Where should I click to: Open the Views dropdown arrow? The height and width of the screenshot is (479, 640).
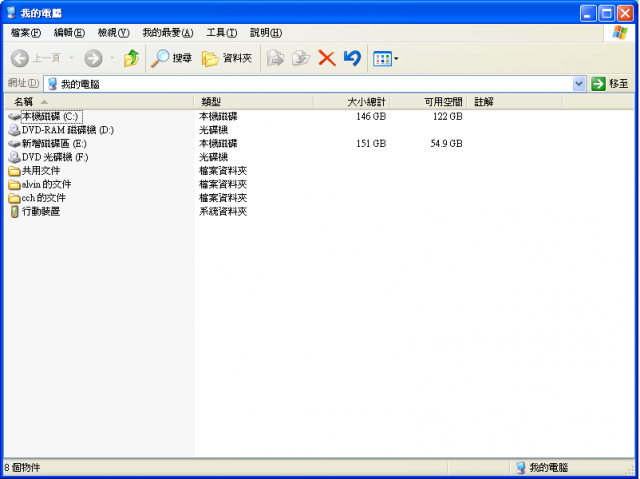[x=396, y=59]
